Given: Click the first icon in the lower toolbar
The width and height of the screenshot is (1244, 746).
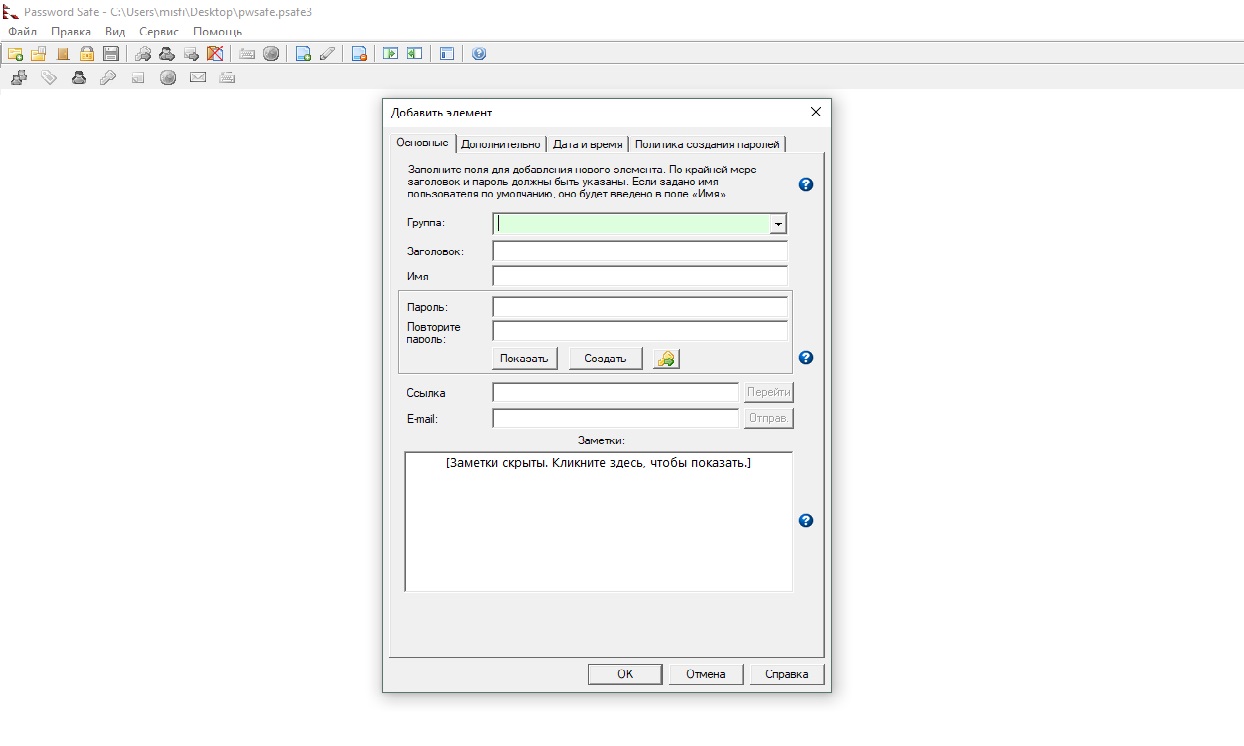Looking at the screenshot, I should coord(18,77).
